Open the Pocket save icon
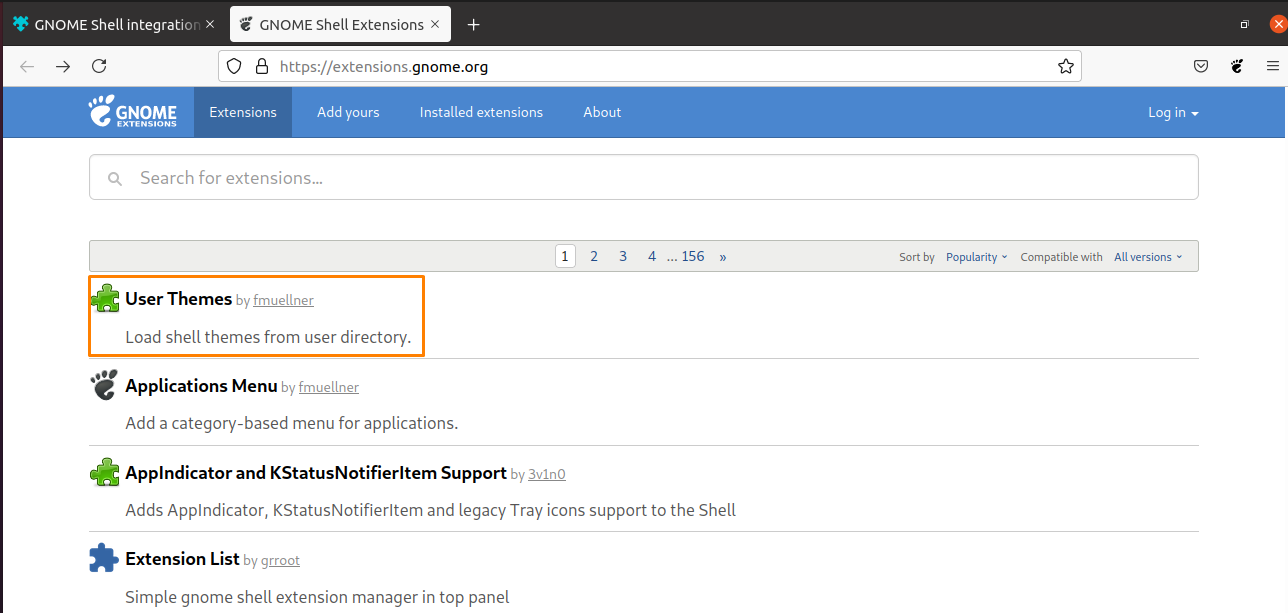 [1201, 67]
